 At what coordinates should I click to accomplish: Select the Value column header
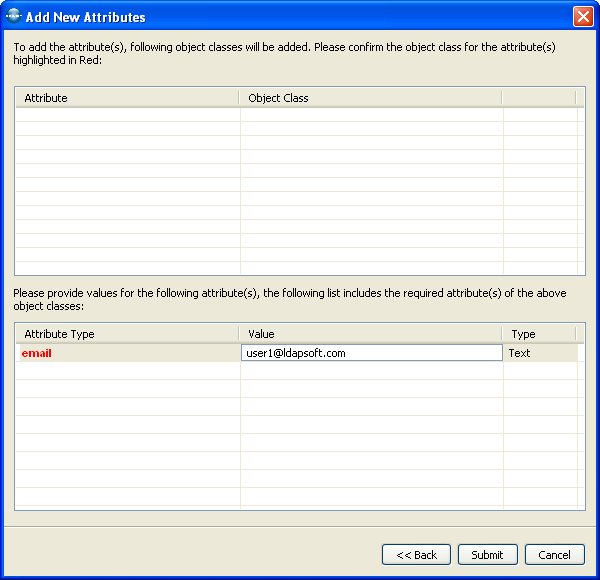[370, 334]
